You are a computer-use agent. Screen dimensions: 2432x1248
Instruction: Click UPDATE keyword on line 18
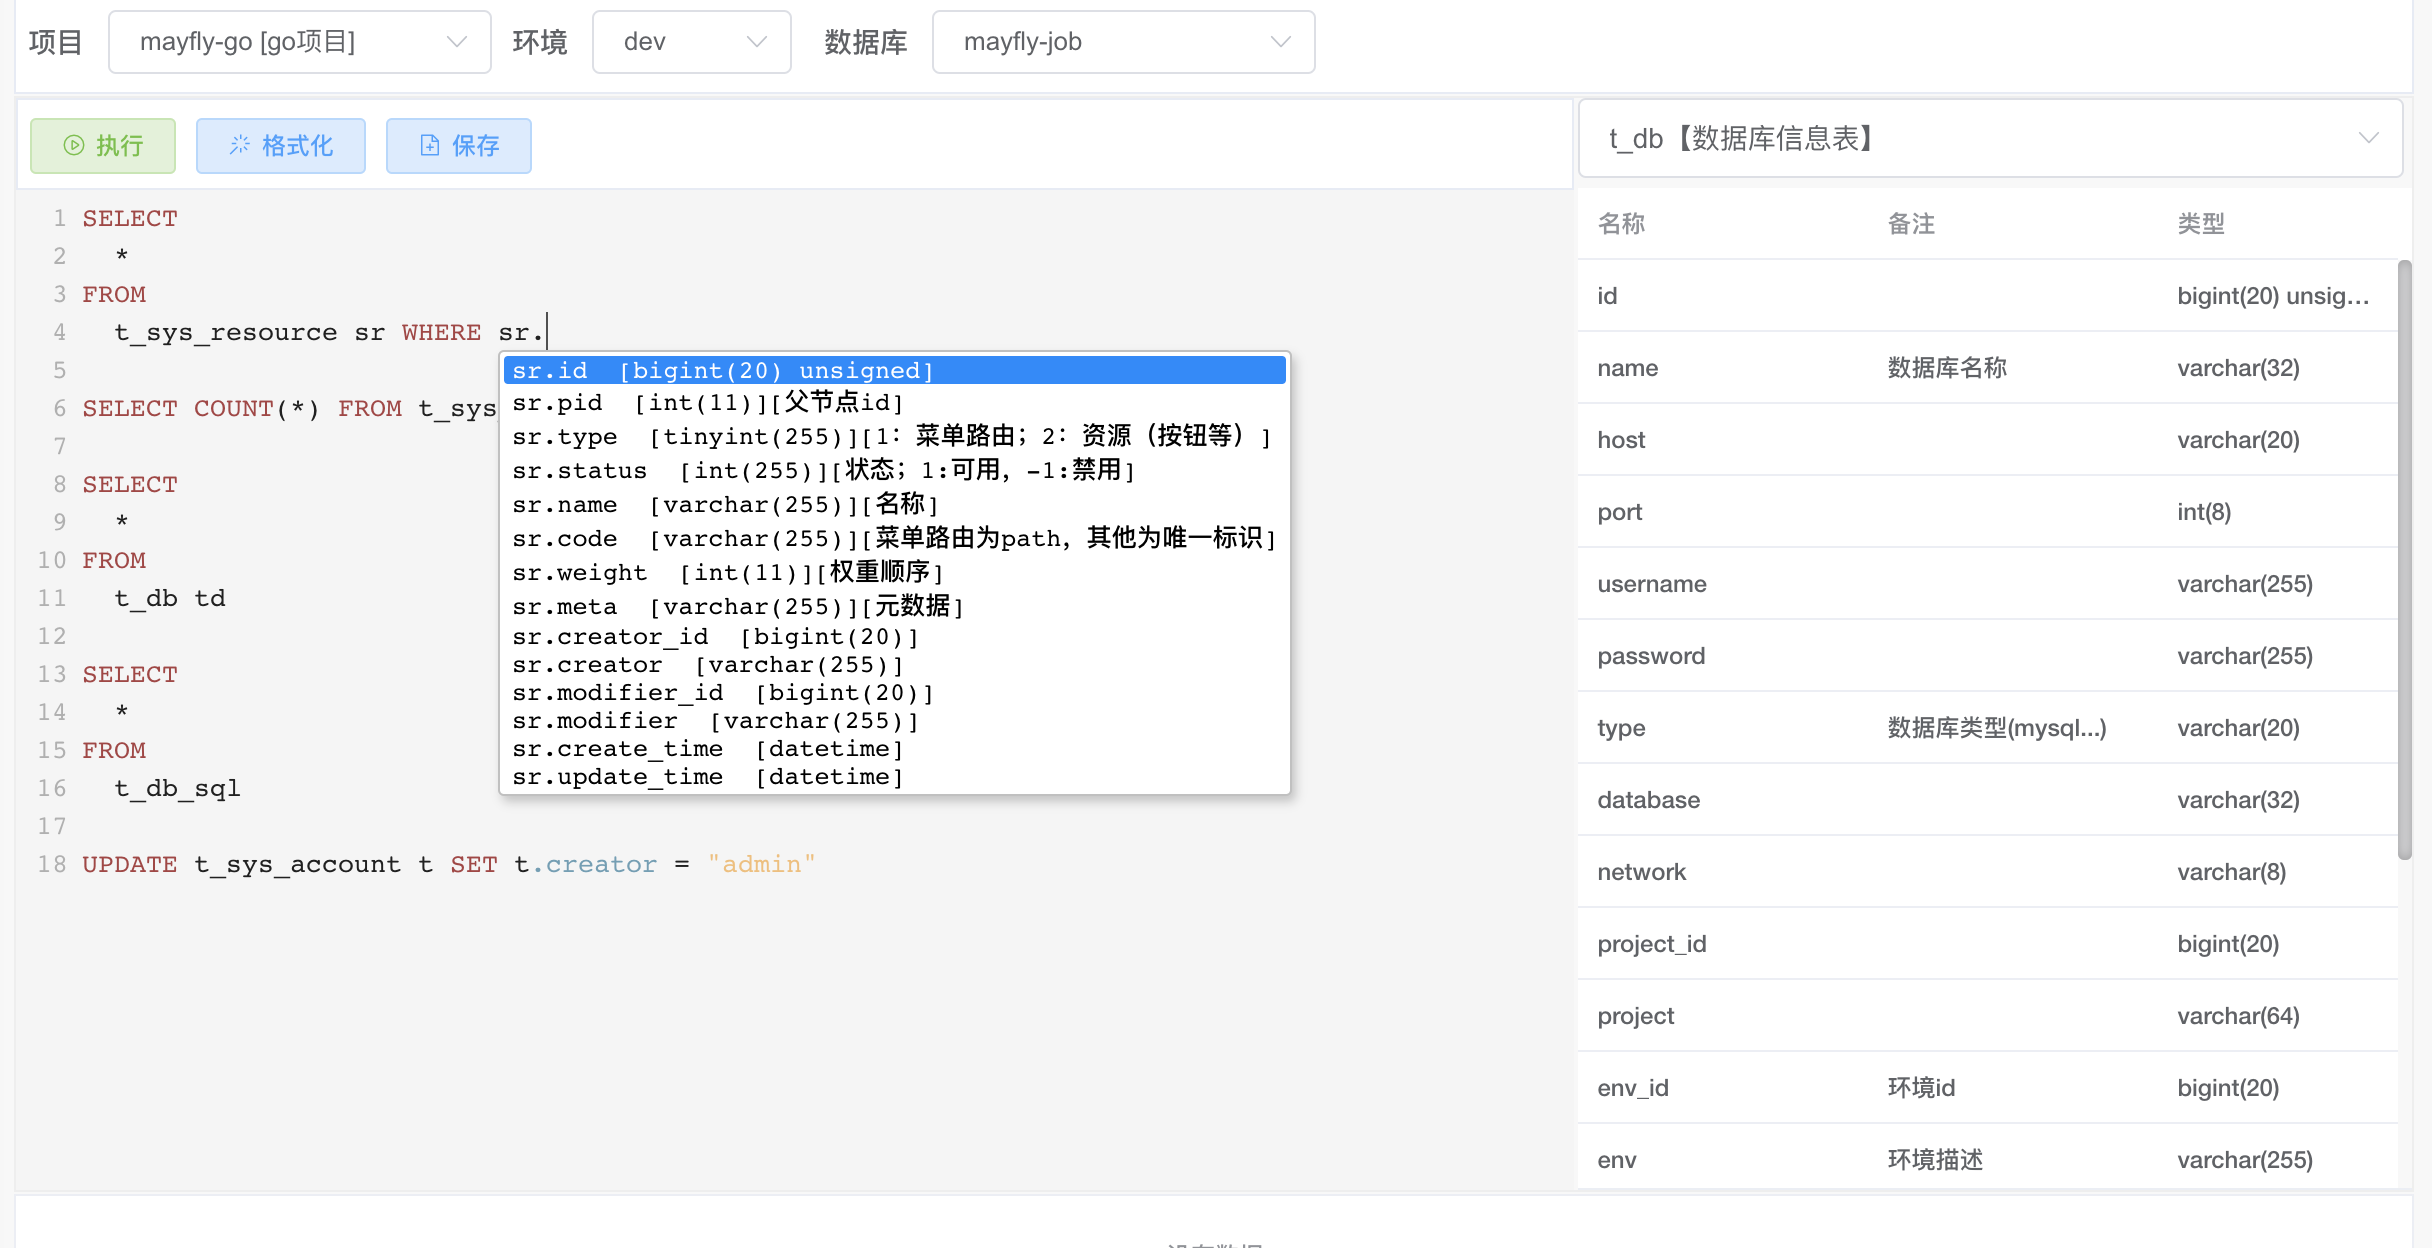130,865
